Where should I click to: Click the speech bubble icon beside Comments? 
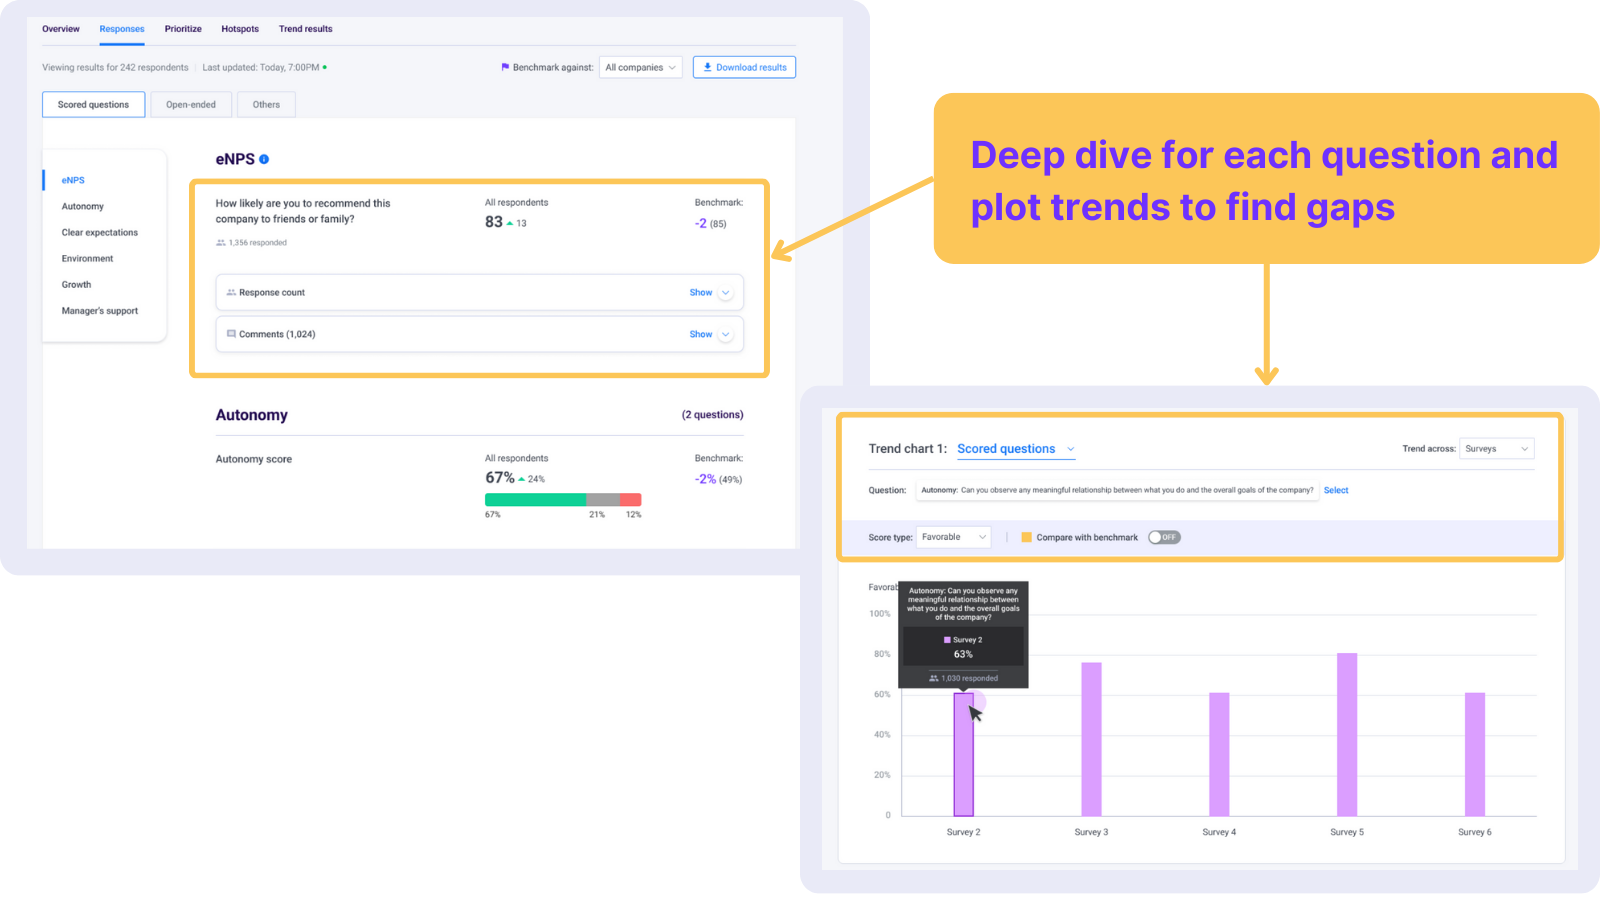pos(231,334)
